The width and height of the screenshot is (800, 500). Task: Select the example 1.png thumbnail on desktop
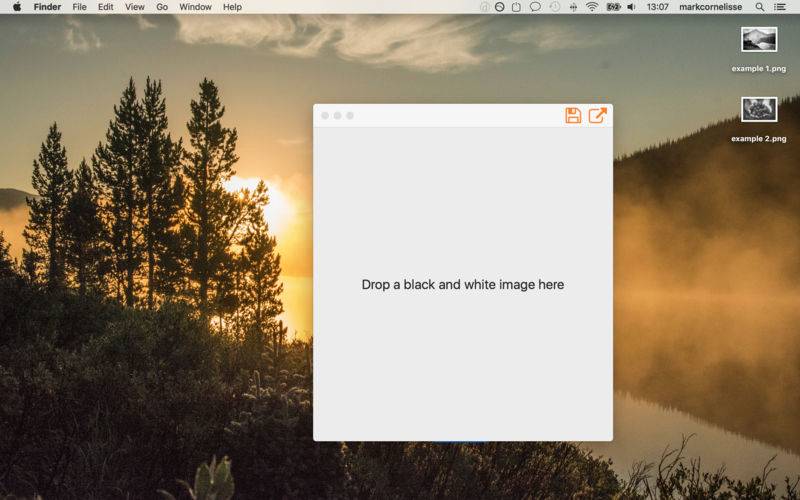(759, 39)
